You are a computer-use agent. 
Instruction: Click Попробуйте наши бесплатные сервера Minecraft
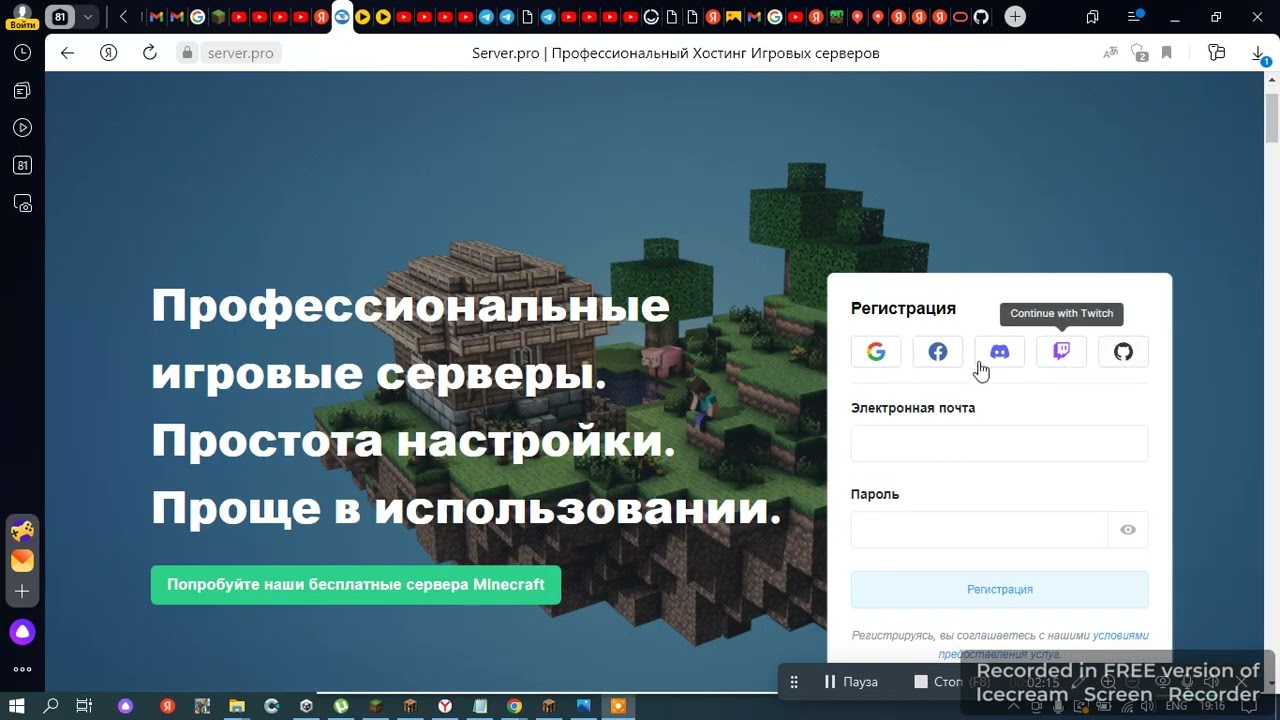click(x=356, y=585)
